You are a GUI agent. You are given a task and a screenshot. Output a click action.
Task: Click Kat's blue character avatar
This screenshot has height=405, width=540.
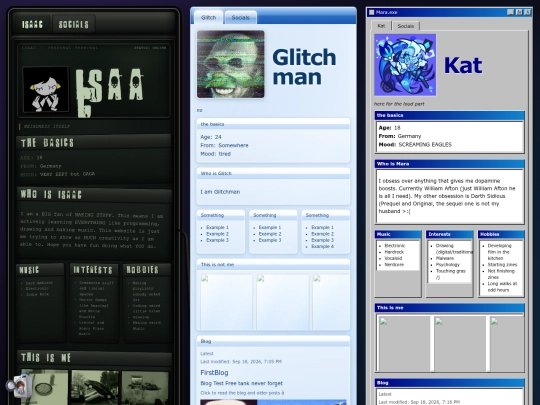[405, 65]
